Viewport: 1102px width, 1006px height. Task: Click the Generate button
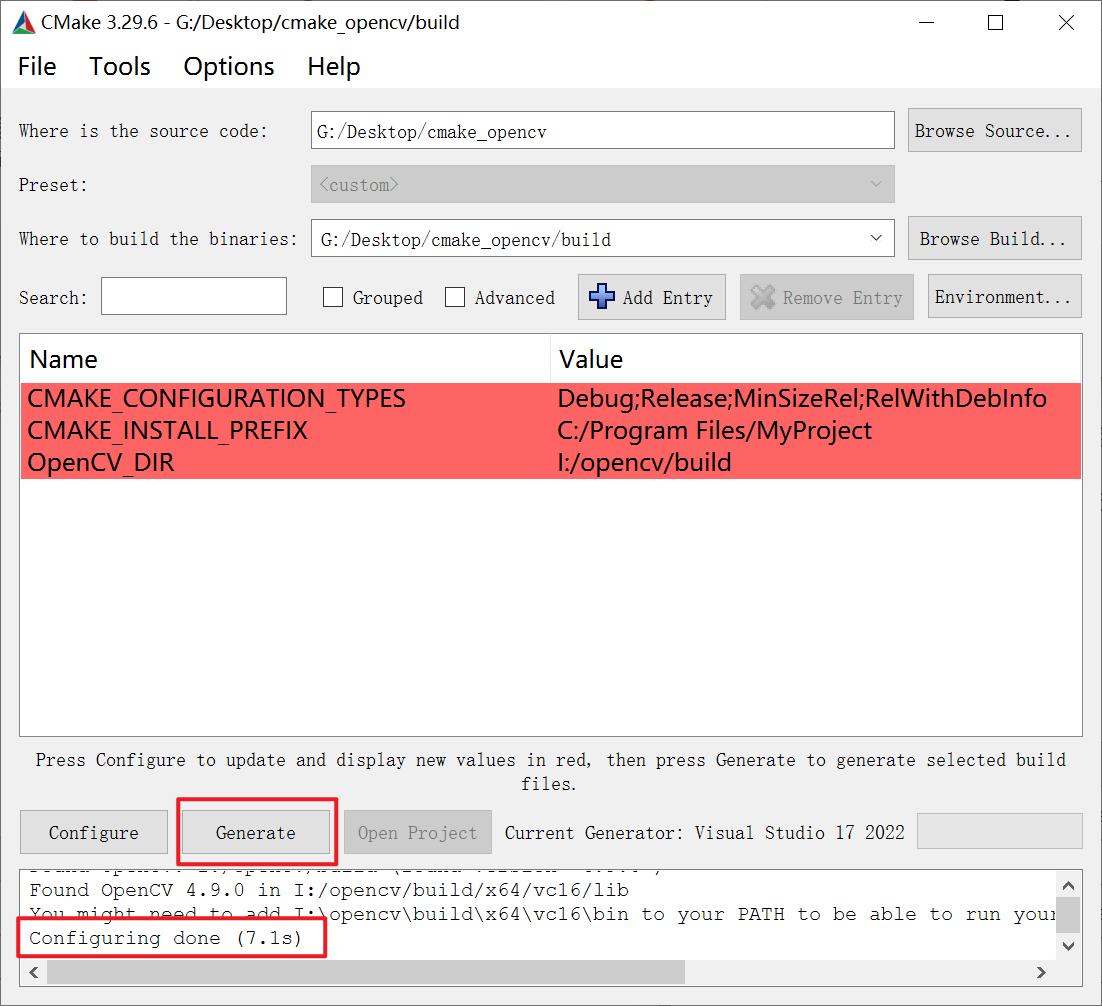point(256,832)
